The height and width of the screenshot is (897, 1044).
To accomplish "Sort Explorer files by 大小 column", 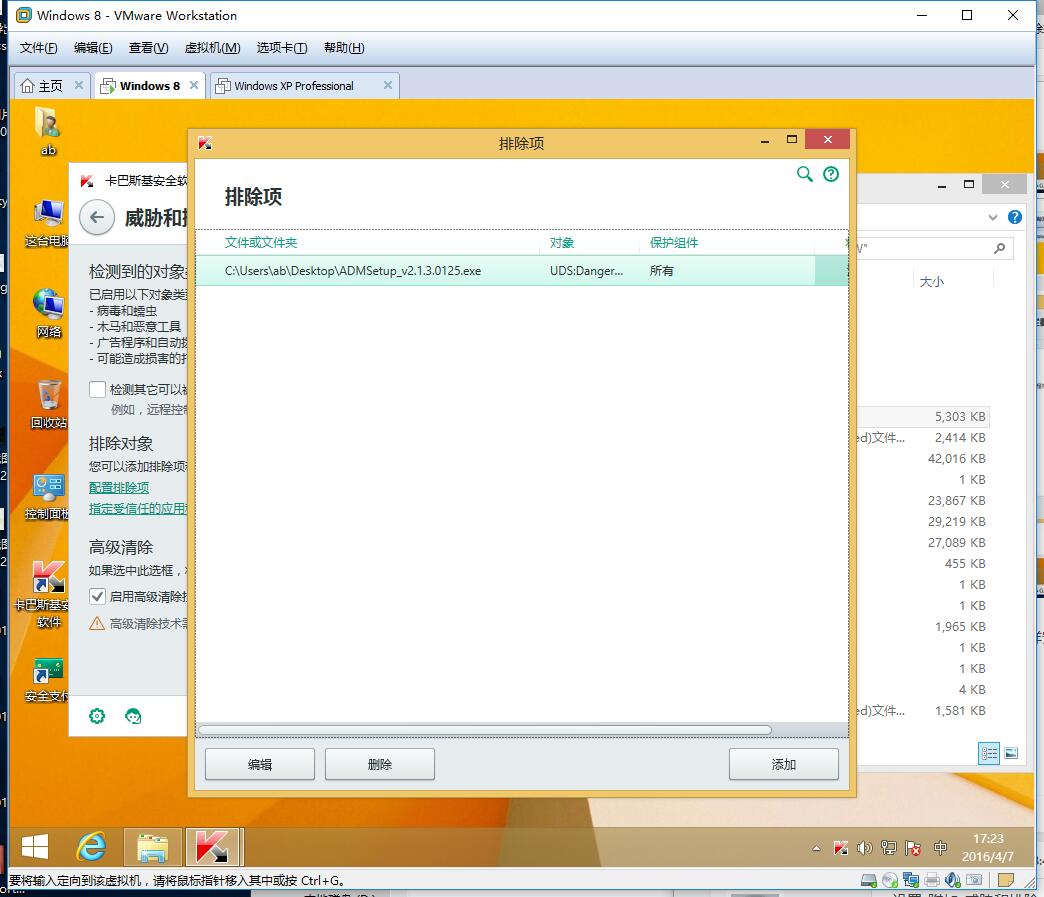I will (931, 282).
